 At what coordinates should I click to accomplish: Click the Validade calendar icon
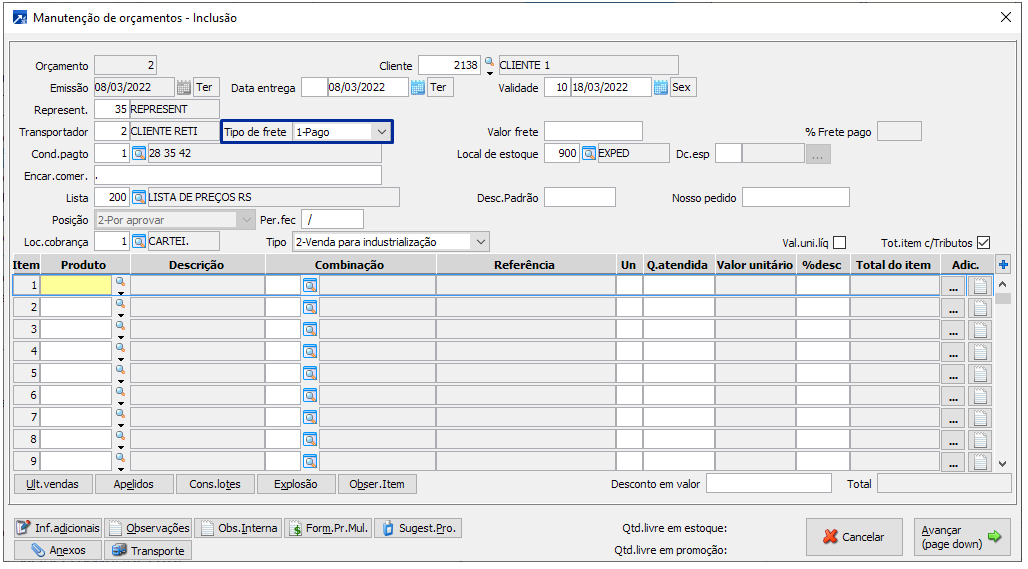pyautogui.click(x=660, y=87)
